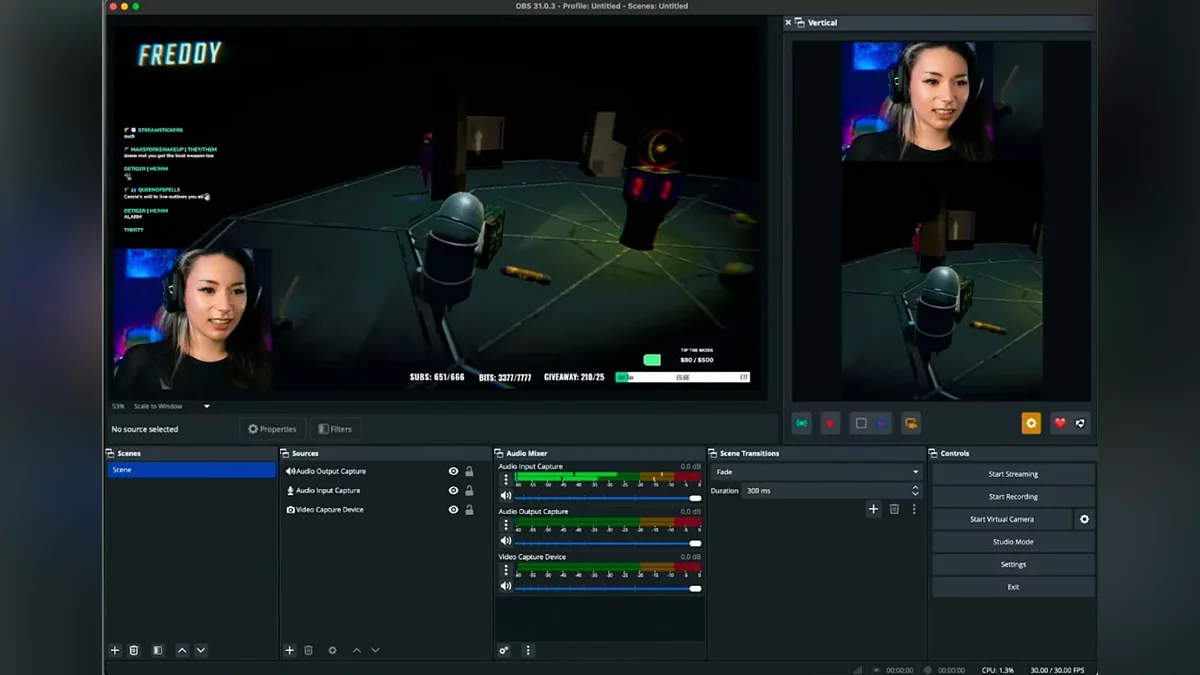Open Audio Output Capture three-dot mixer menu

506,525
